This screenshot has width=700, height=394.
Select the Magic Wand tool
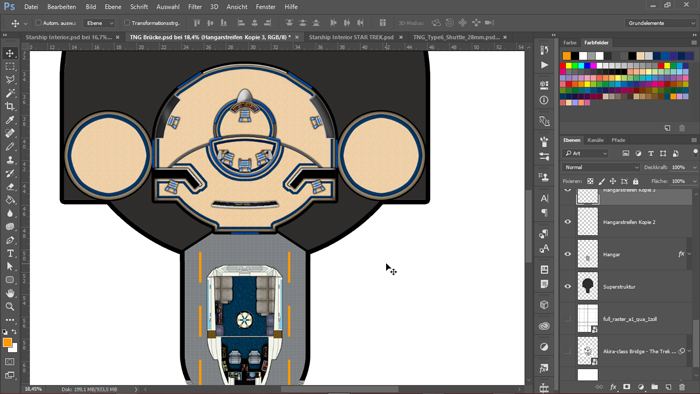click(10, 93)
